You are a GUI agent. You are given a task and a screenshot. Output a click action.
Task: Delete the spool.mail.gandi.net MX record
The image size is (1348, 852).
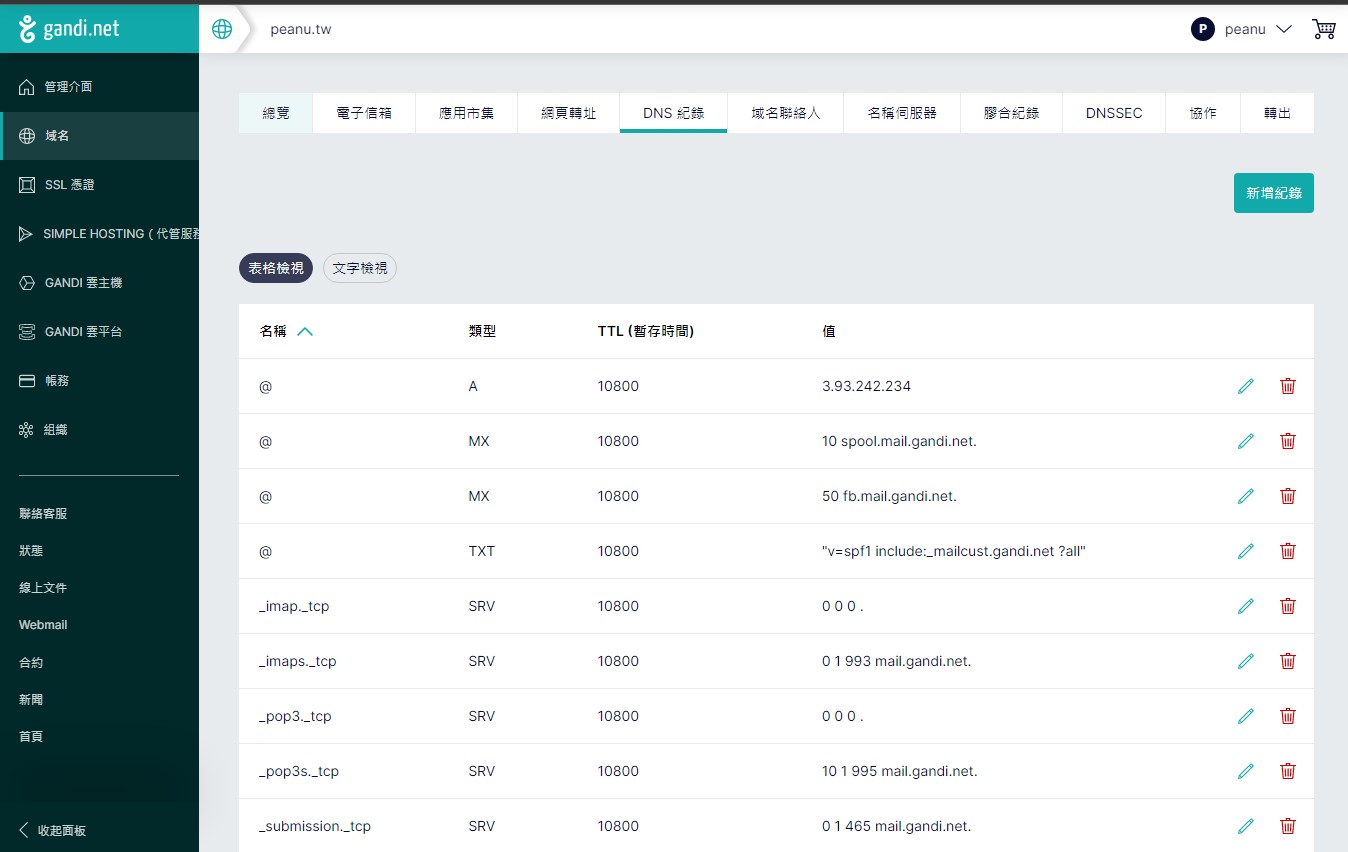pos(1288,441)
